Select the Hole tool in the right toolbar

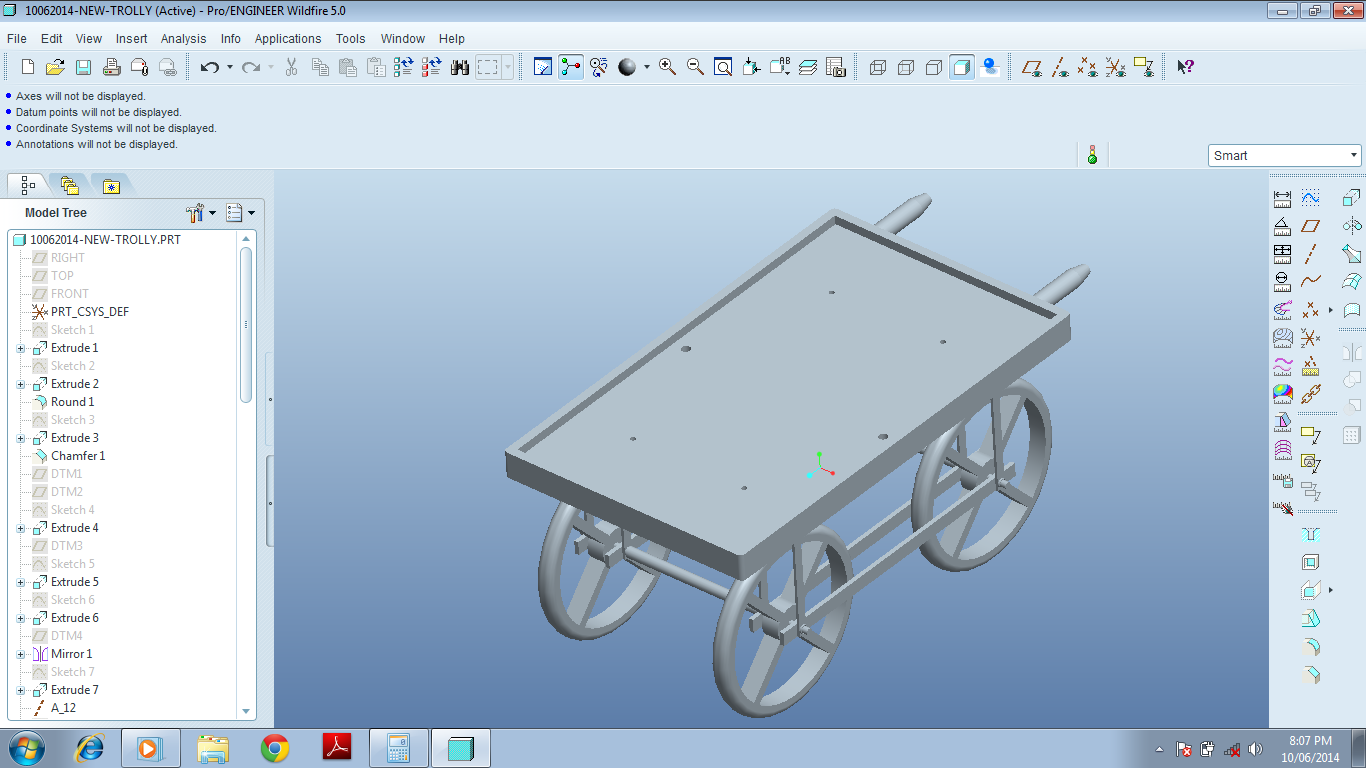1311,534
